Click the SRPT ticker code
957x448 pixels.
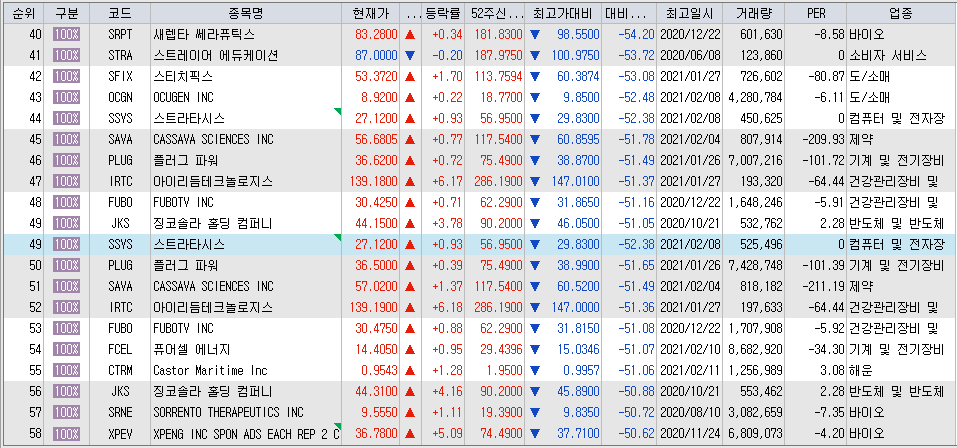[x=120, y=34]
